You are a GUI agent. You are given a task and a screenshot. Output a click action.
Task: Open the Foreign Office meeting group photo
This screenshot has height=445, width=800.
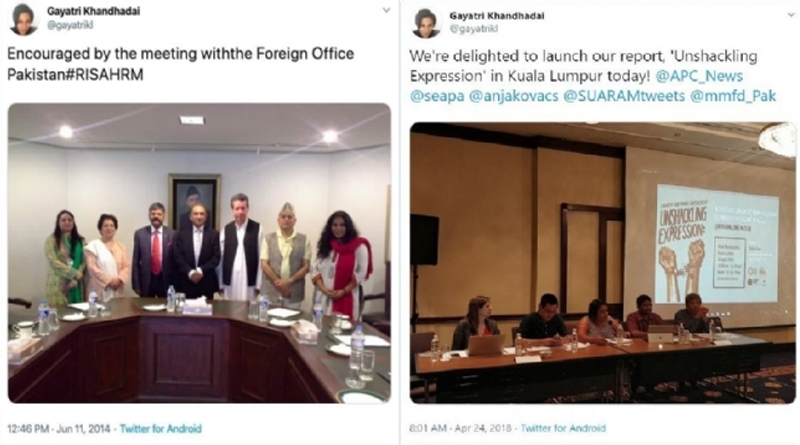pos(199,253)
